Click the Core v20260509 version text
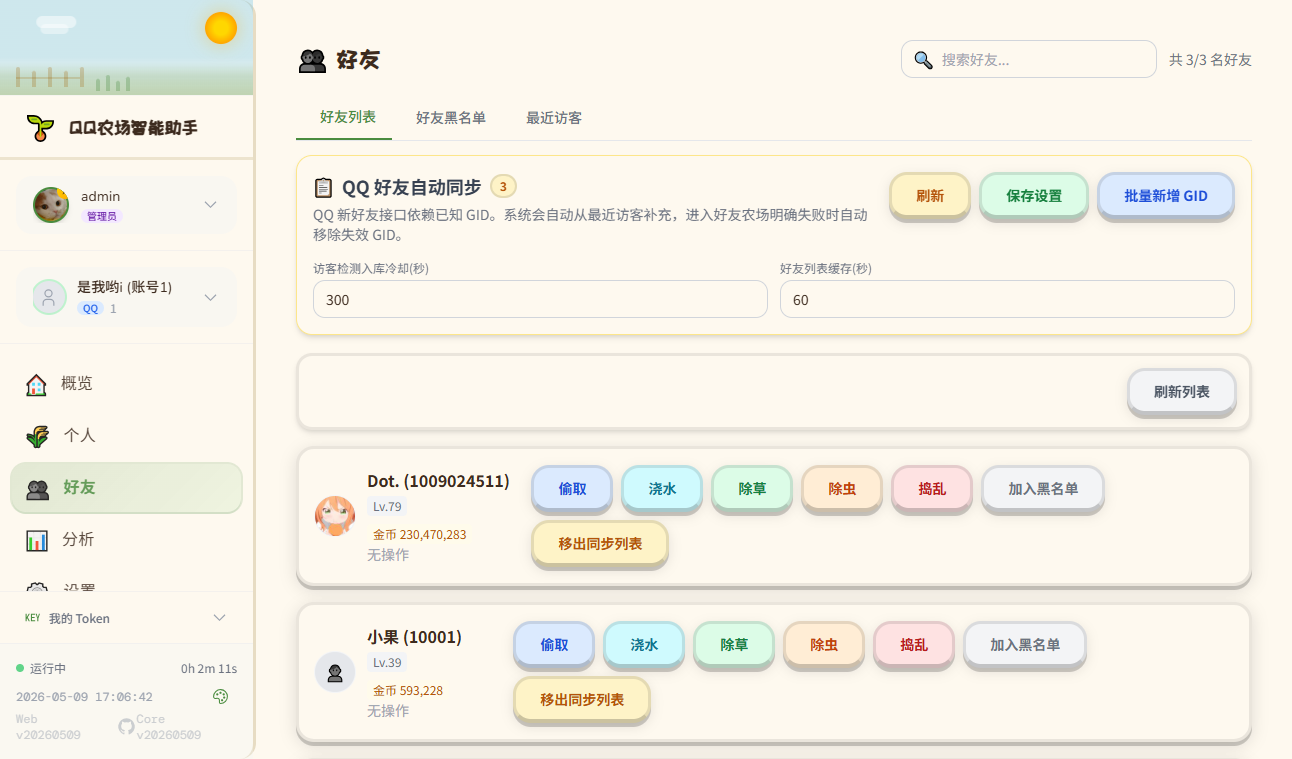The image size is (1292, 759). [168, 727]
